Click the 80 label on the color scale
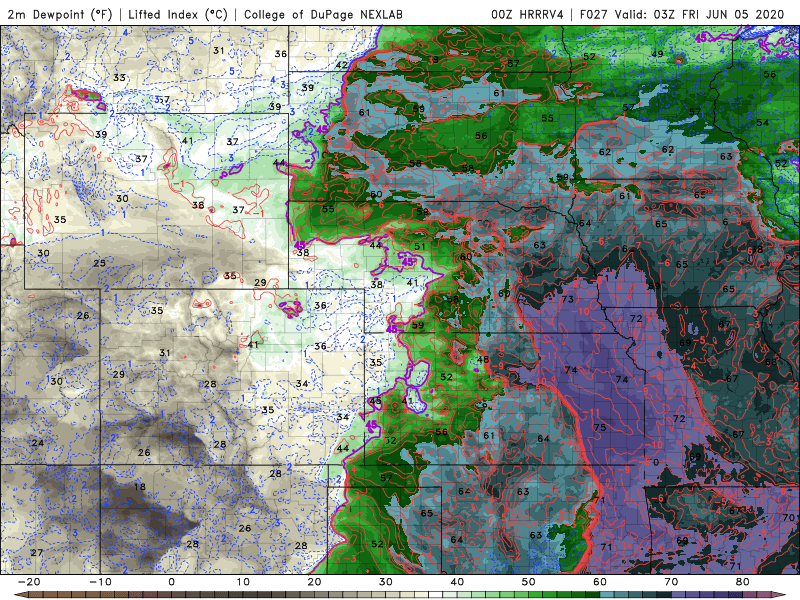Screen dimensions: 800x600 (743, 582)
